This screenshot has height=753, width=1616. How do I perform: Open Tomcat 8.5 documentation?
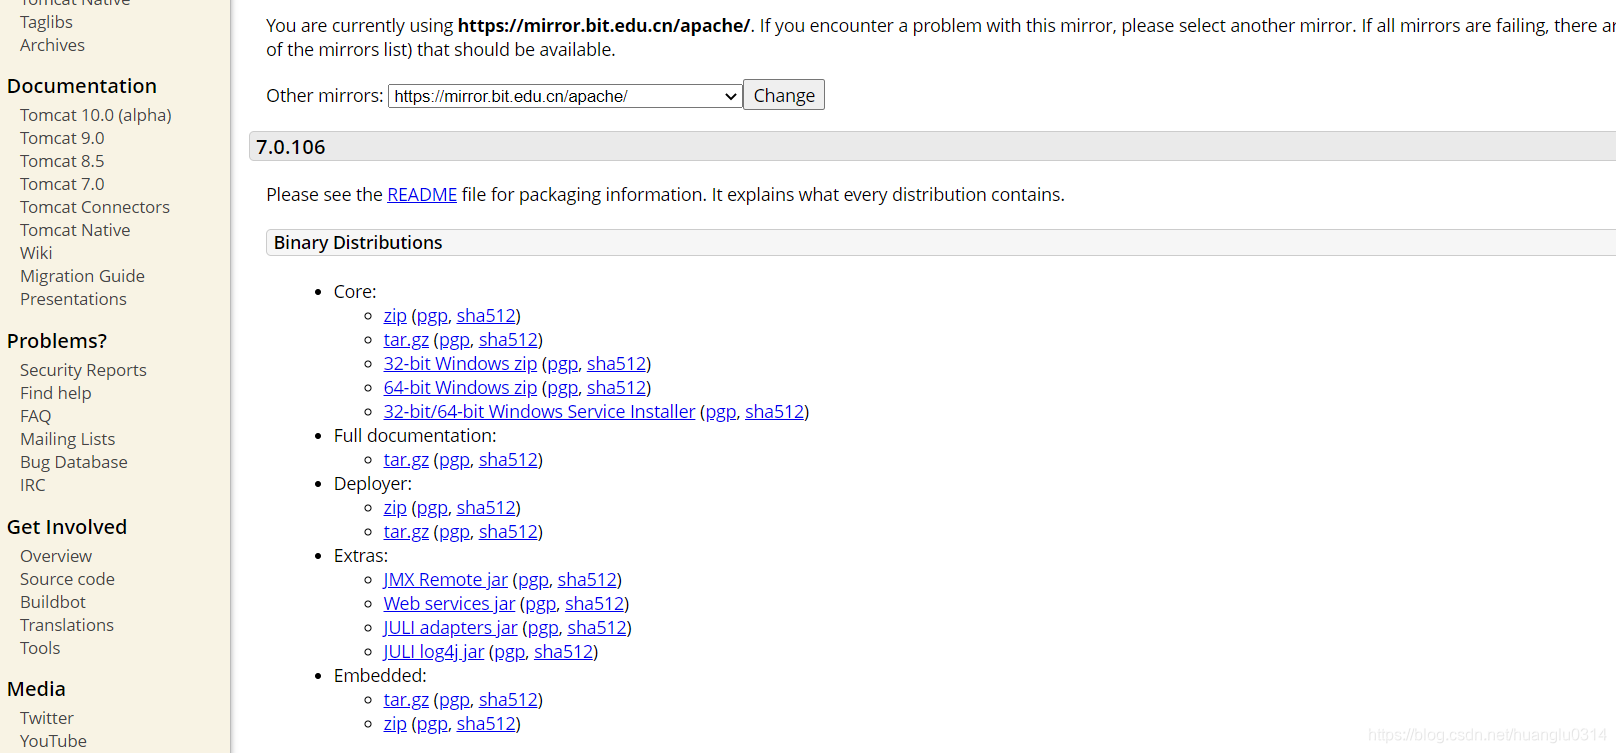62,161
